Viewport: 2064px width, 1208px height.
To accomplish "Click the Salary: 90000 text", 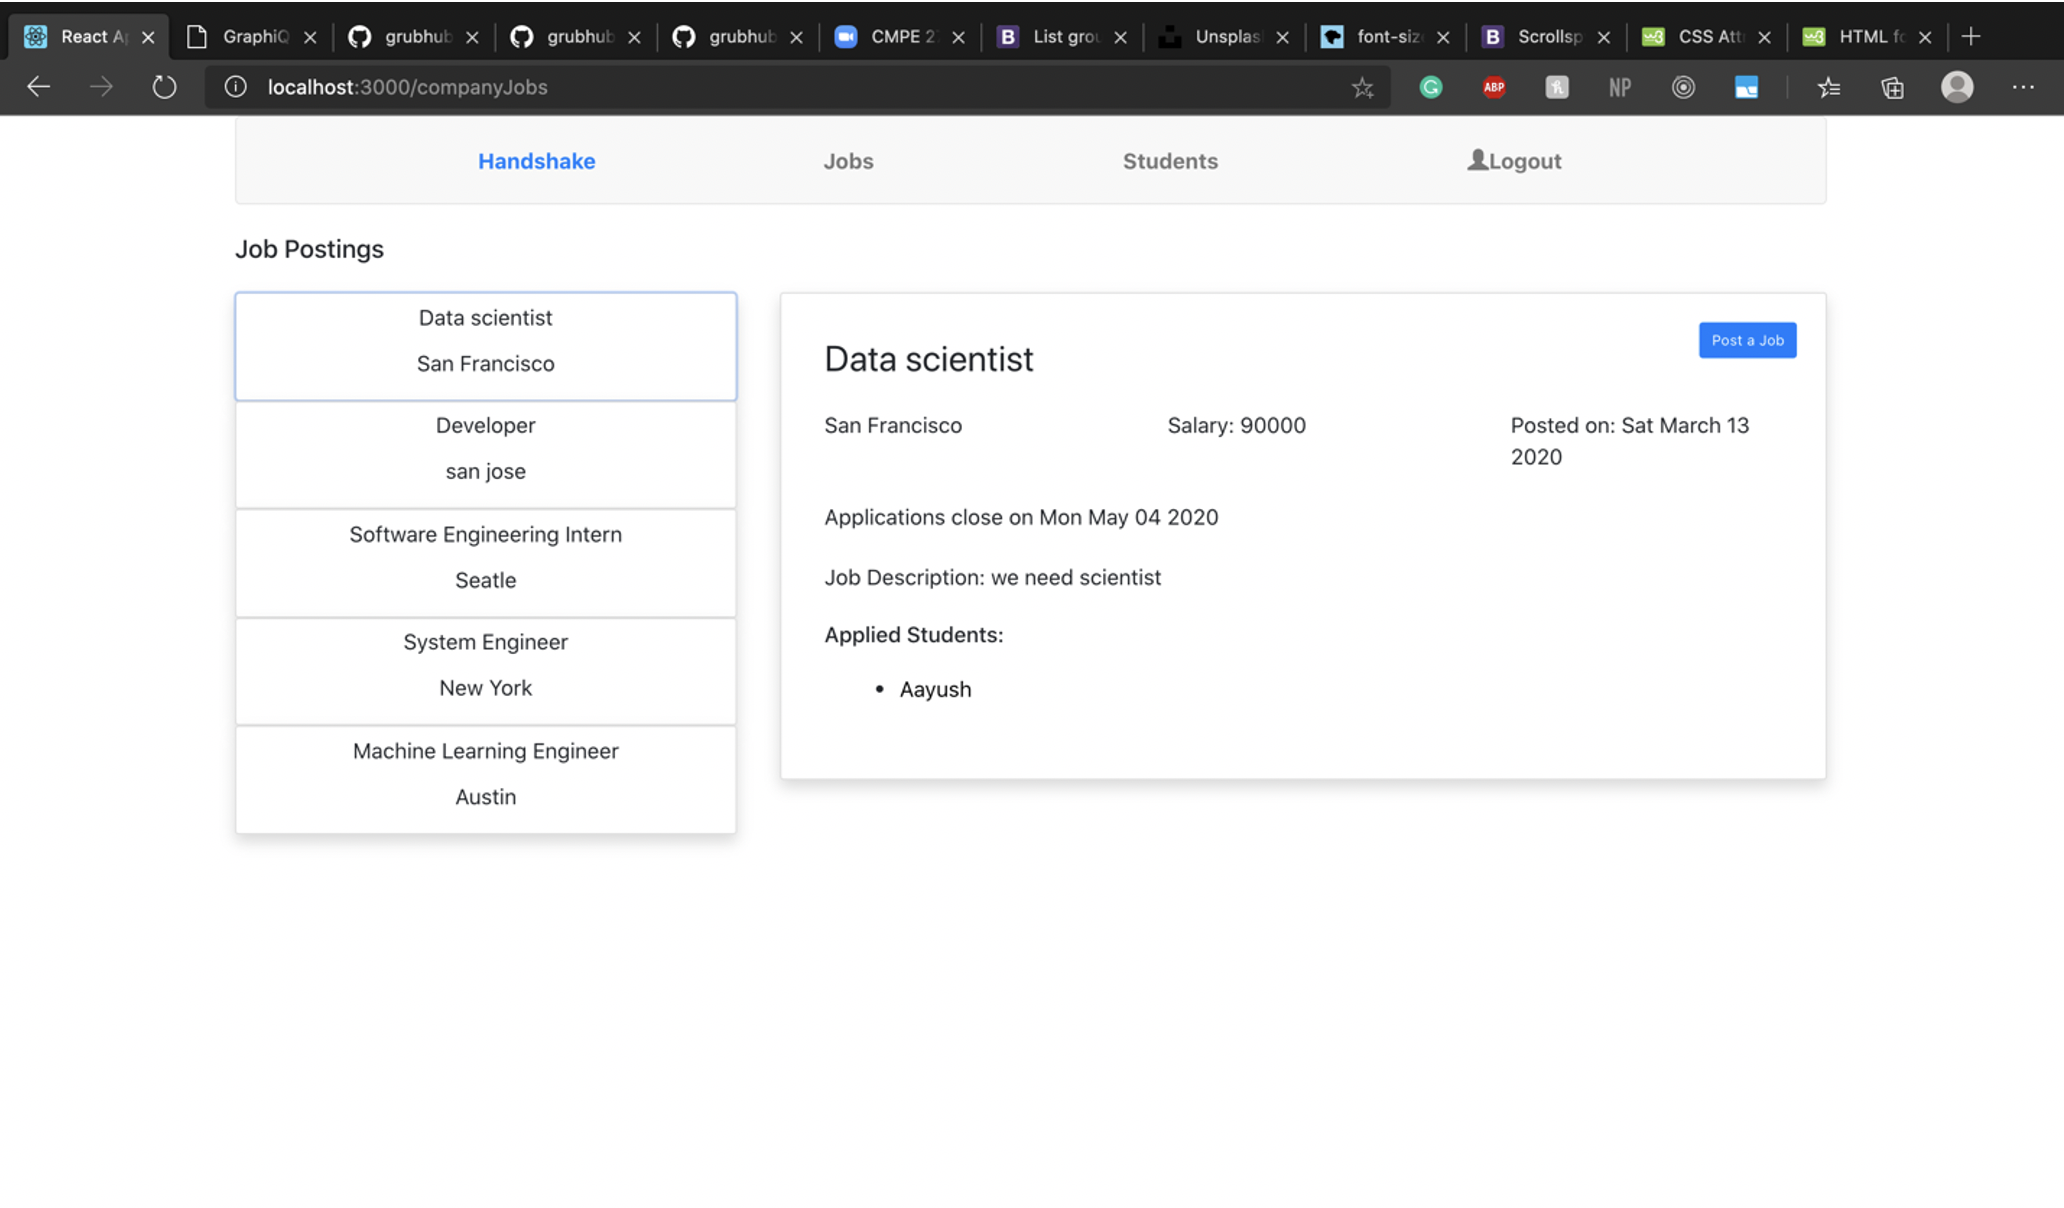I will (1236, 425).
